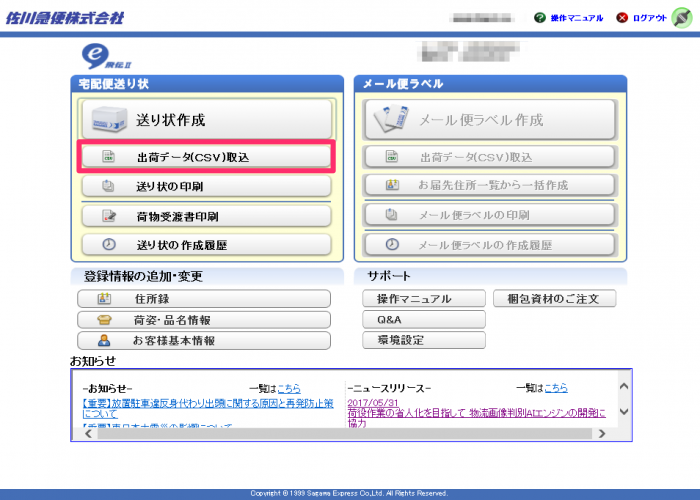Click the メール便ラベル作成 button

pos(490,119)
